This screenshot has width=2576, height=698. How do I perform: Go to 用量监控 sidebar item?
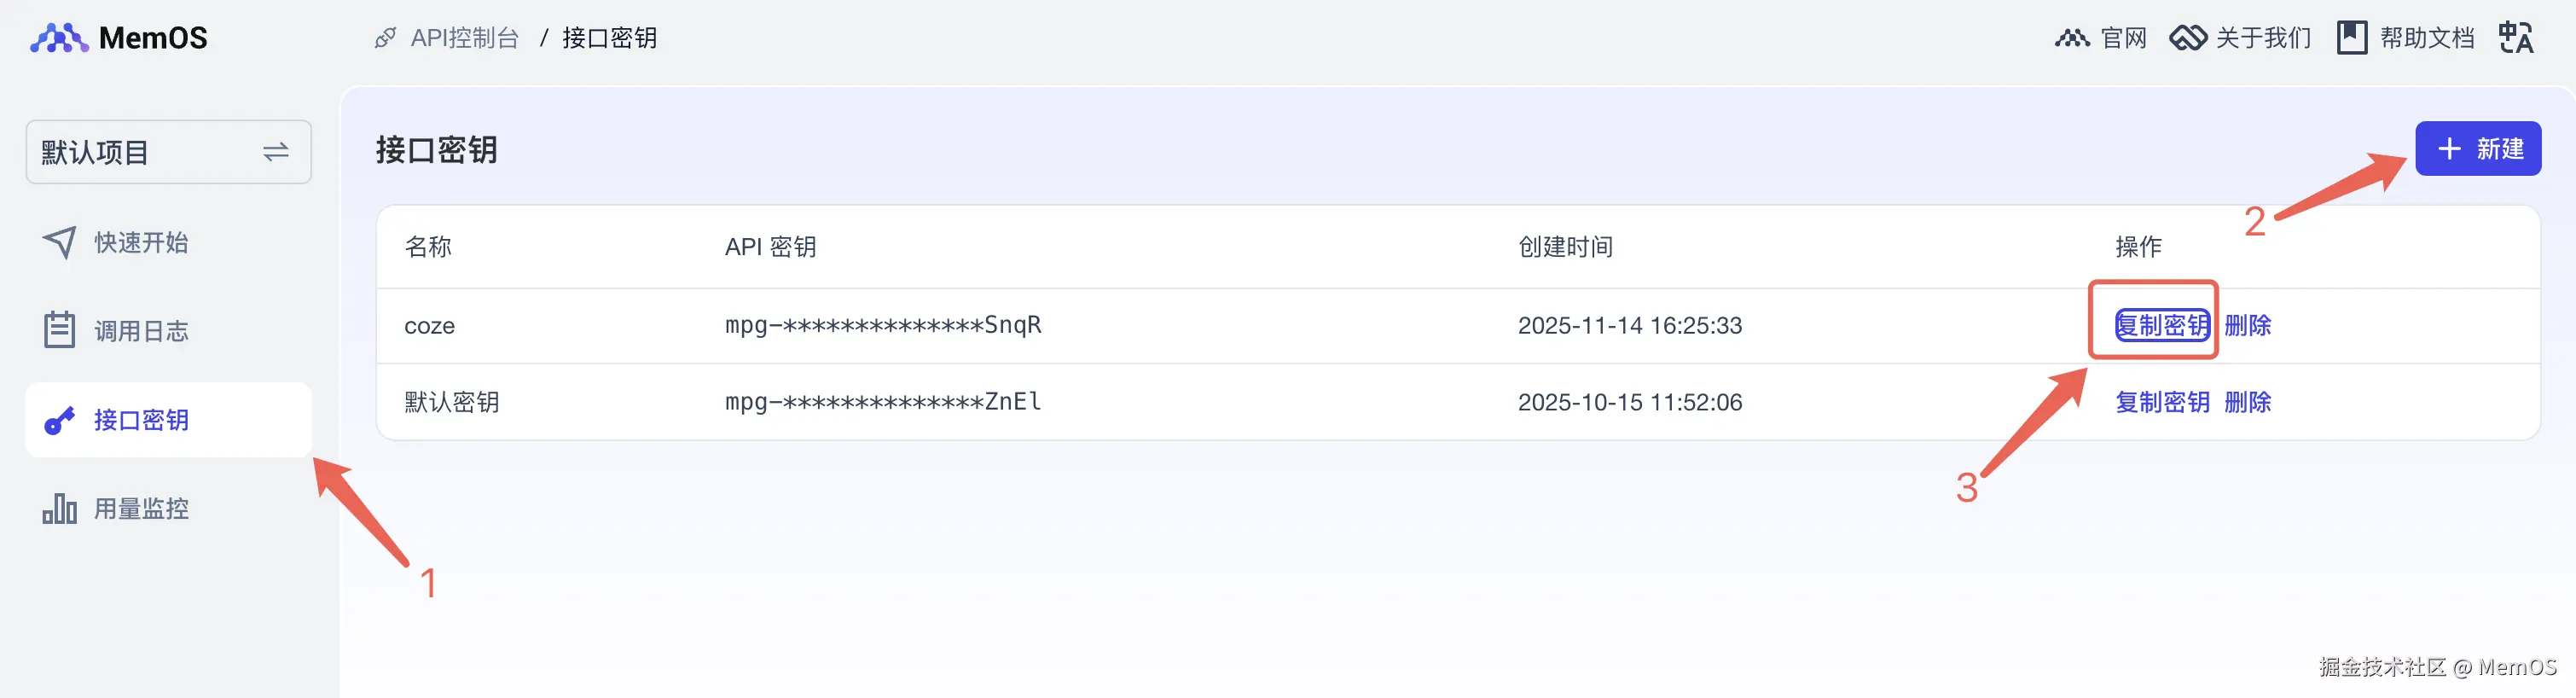[x=140, y=509]
